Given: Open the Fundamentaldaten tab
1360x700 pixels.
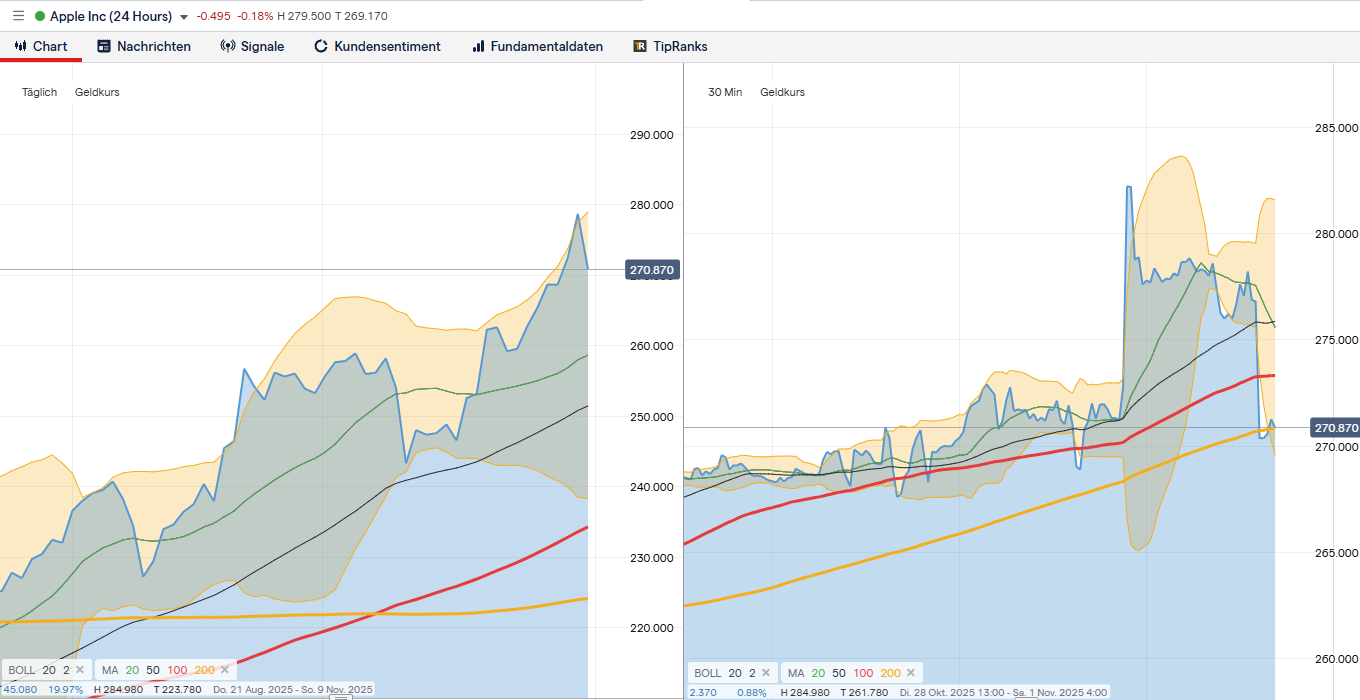Looking at the screenshot, I should tap(537, 46).
